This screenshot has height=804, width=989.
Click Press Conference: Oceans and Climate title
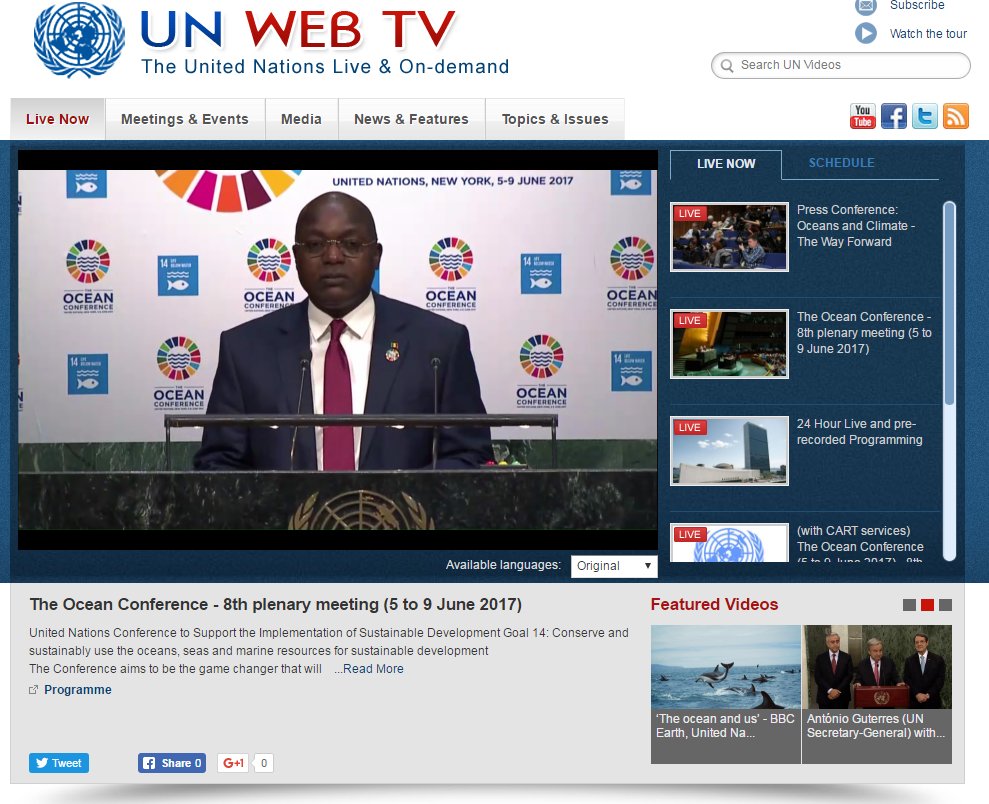(x=855, y=226)
